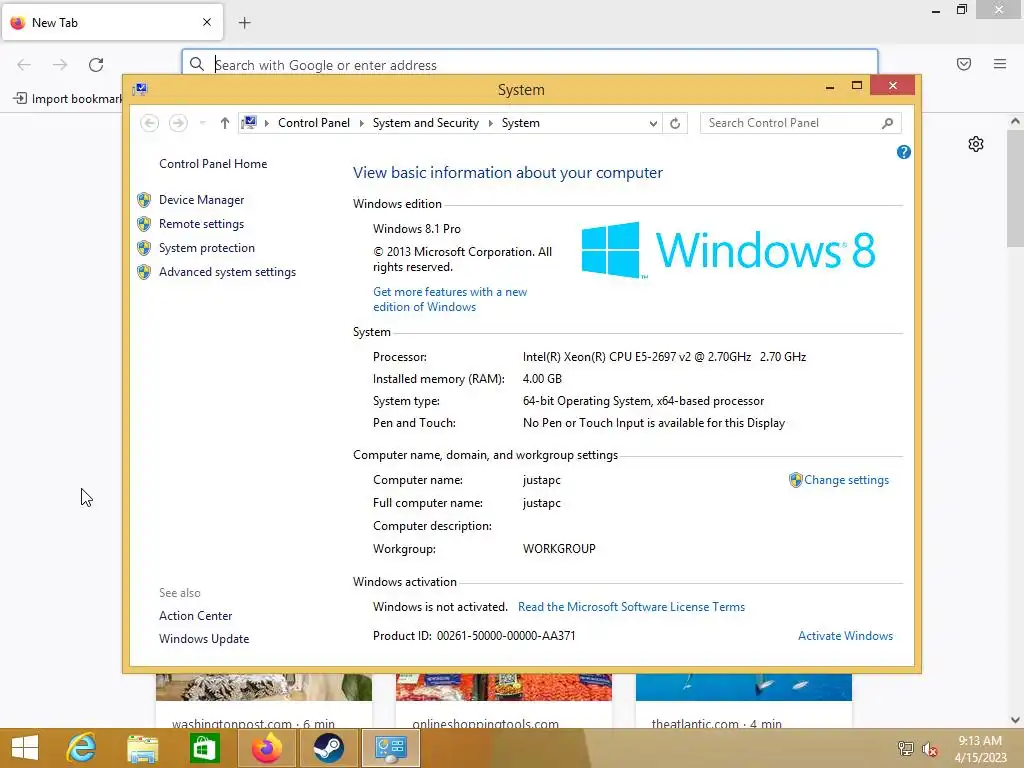
Task: Open Windows Store from taskbar
Action: tap(204, 748)
